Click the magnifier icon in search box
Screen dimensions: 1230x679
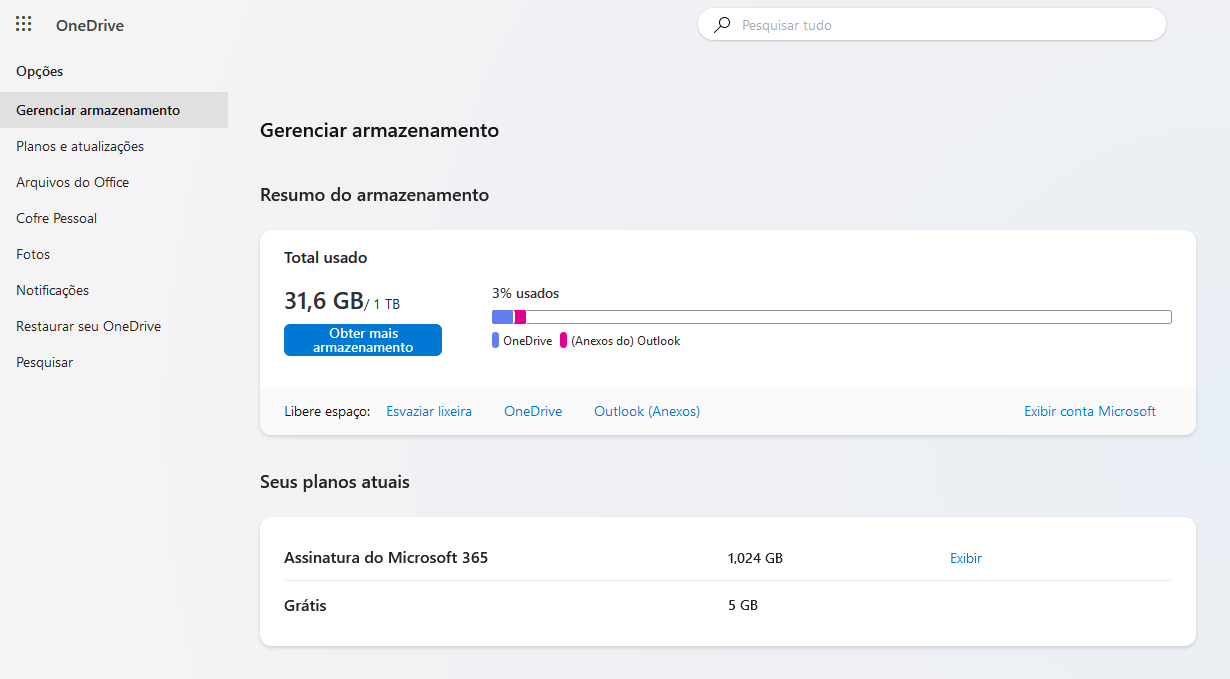722,25
